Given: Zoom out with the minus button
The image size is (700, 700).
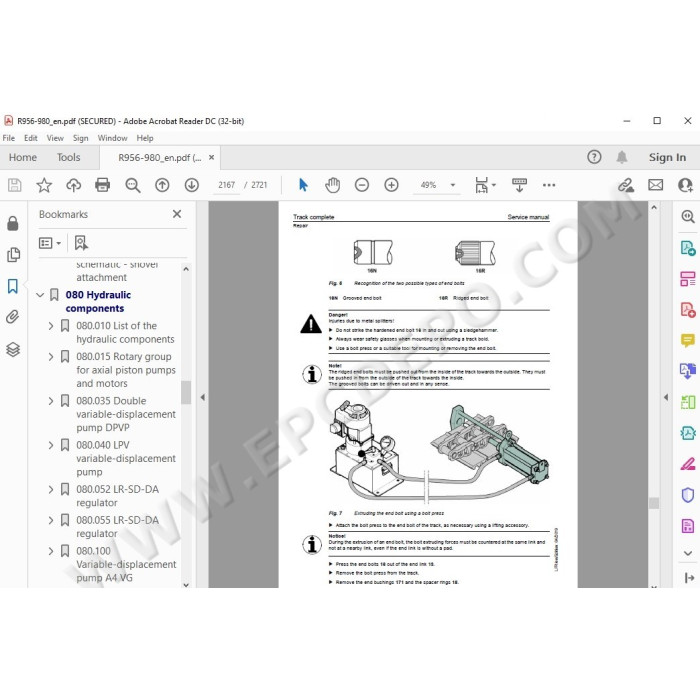Looking at the screenshot, I should pyautogui.click(x=362, y=185).
